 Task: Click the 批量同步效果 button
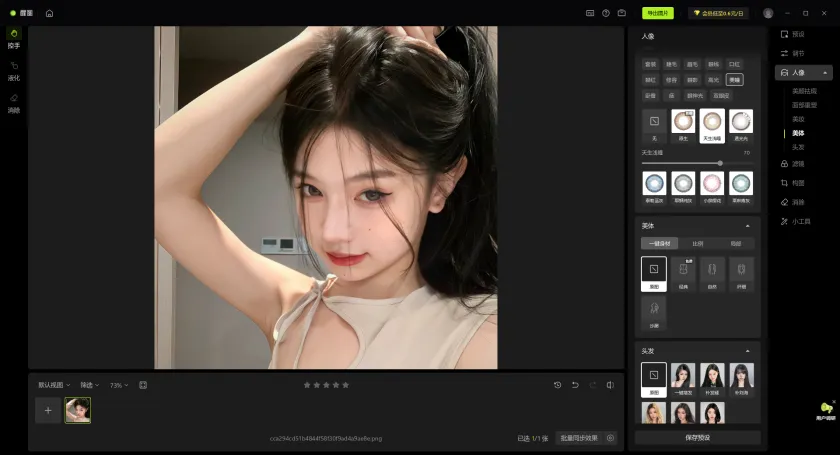click(x=579, y=438)
